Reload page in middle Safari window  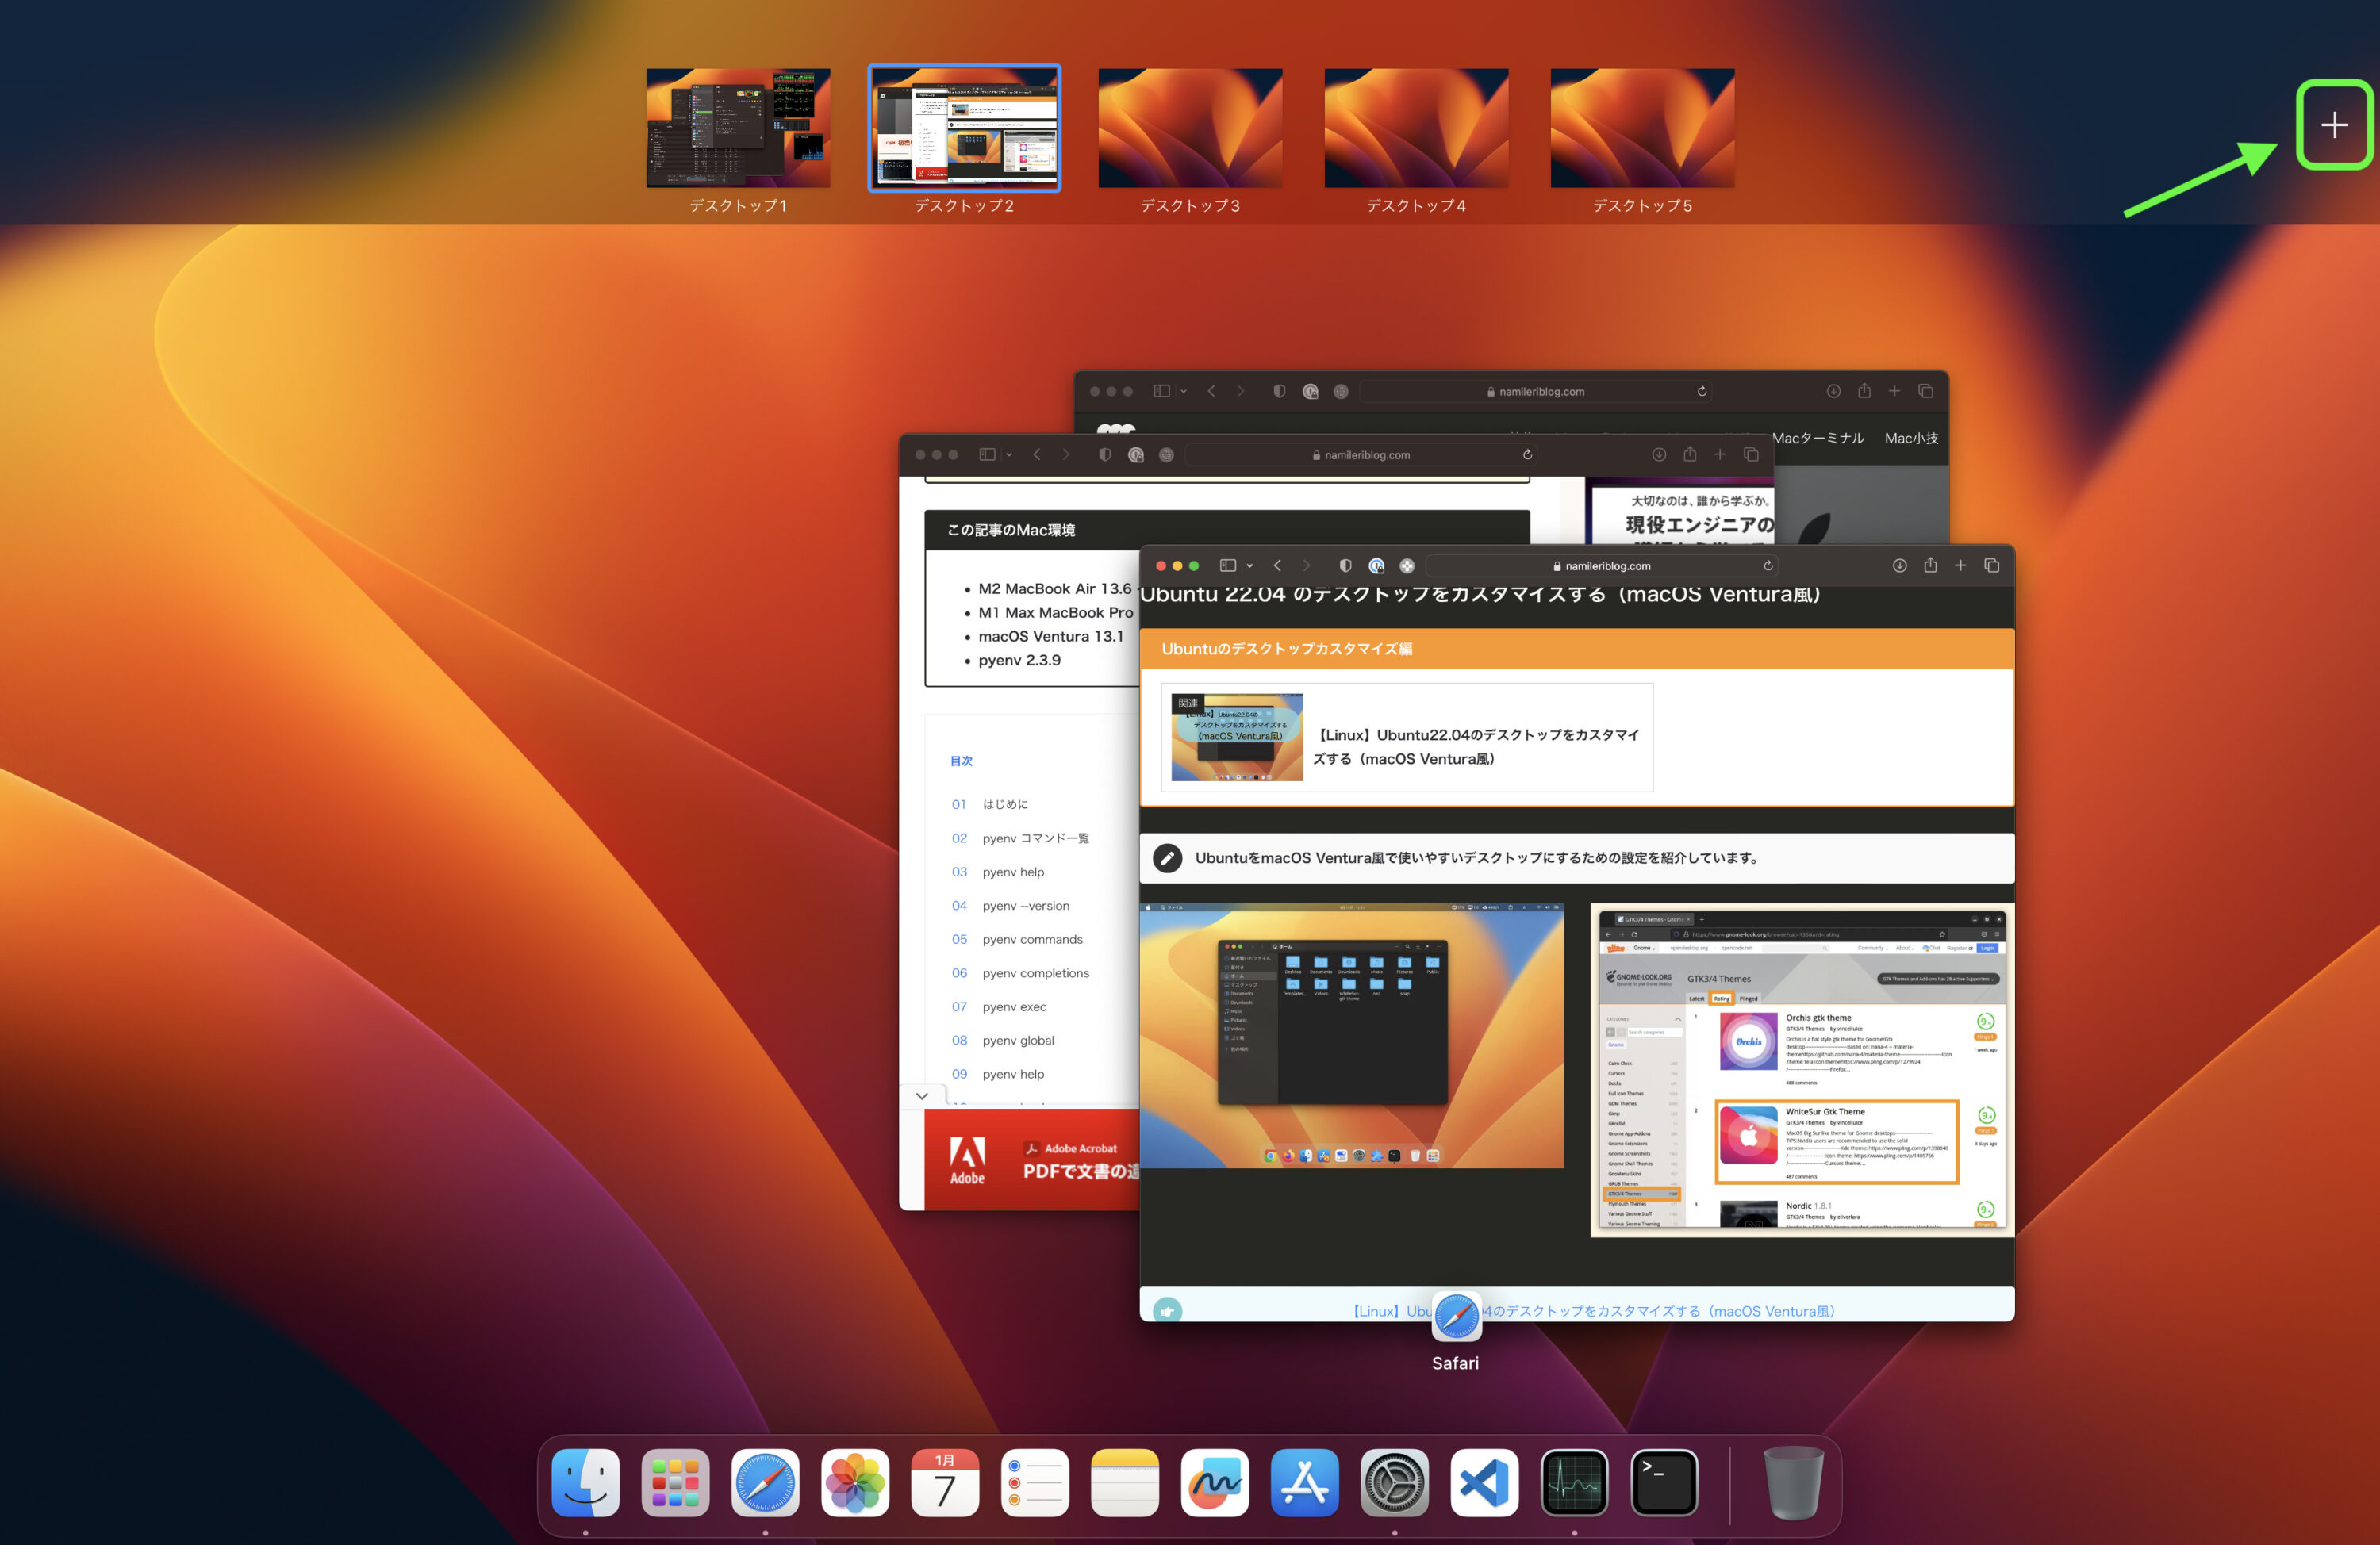click(1527, 455)
